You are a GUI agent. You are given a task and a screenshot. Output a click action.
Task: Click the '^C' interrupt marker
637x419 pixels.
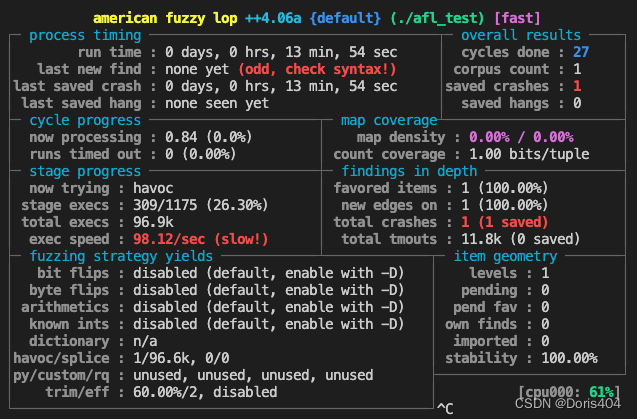[x=445, y=409]
